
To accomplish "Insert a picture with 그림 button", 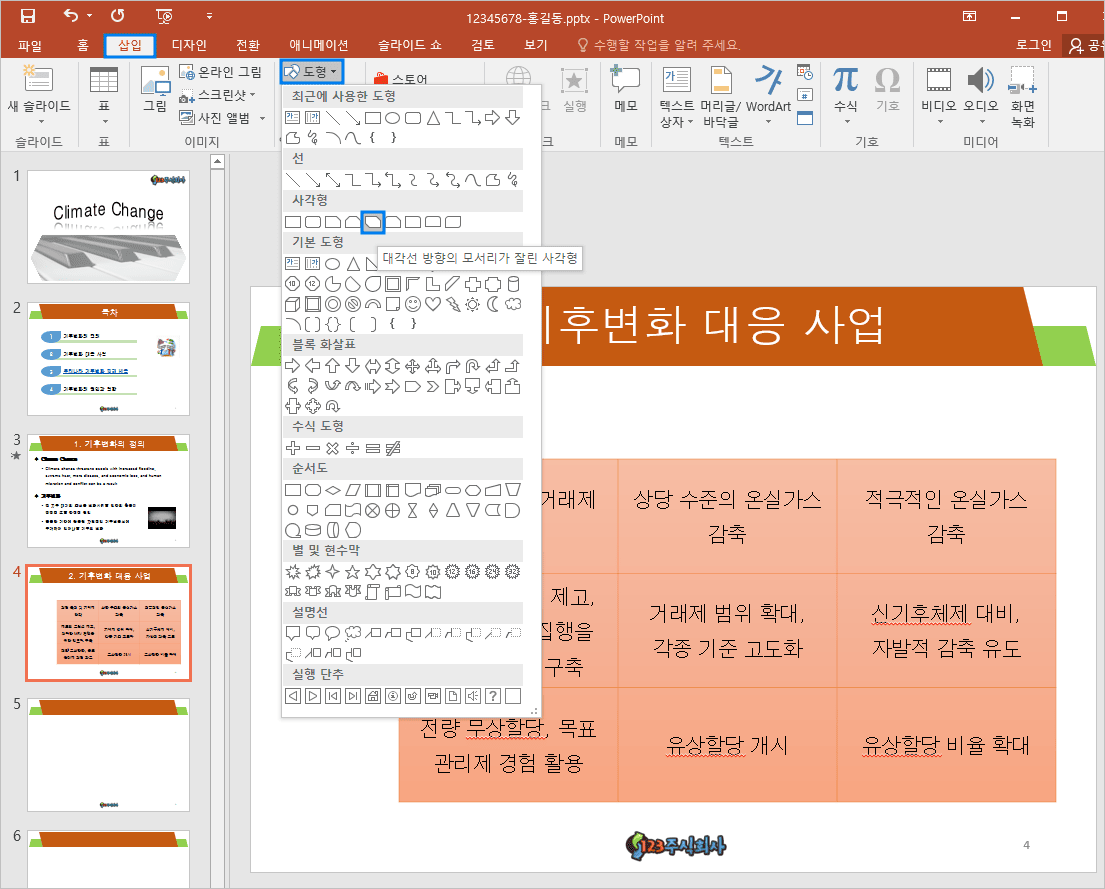I will (x=155, y=90).
